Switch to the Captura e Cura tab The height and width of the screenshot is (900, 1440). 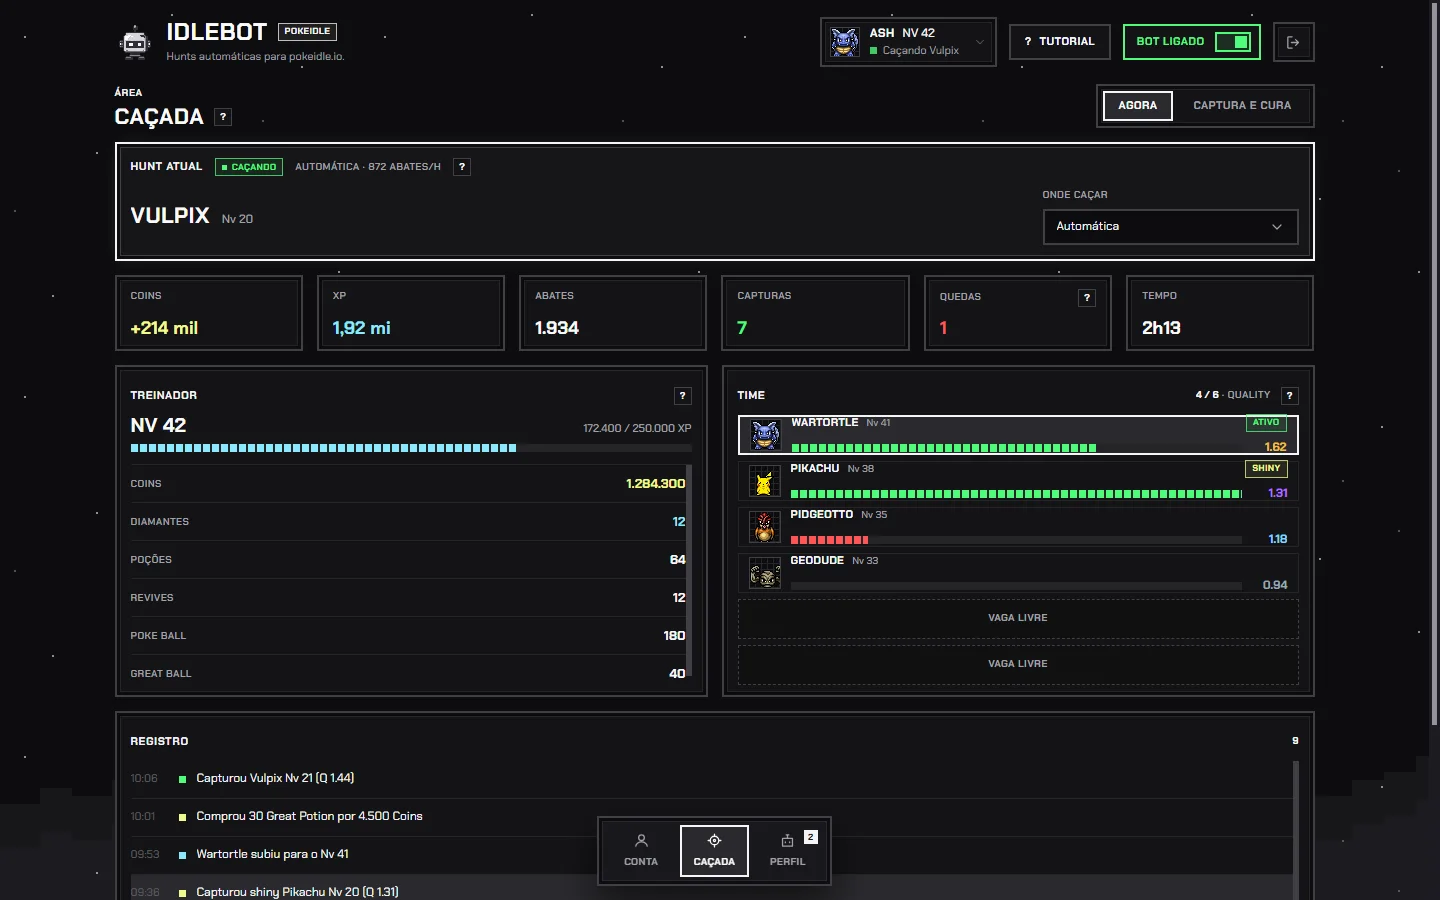(1242, 106)
